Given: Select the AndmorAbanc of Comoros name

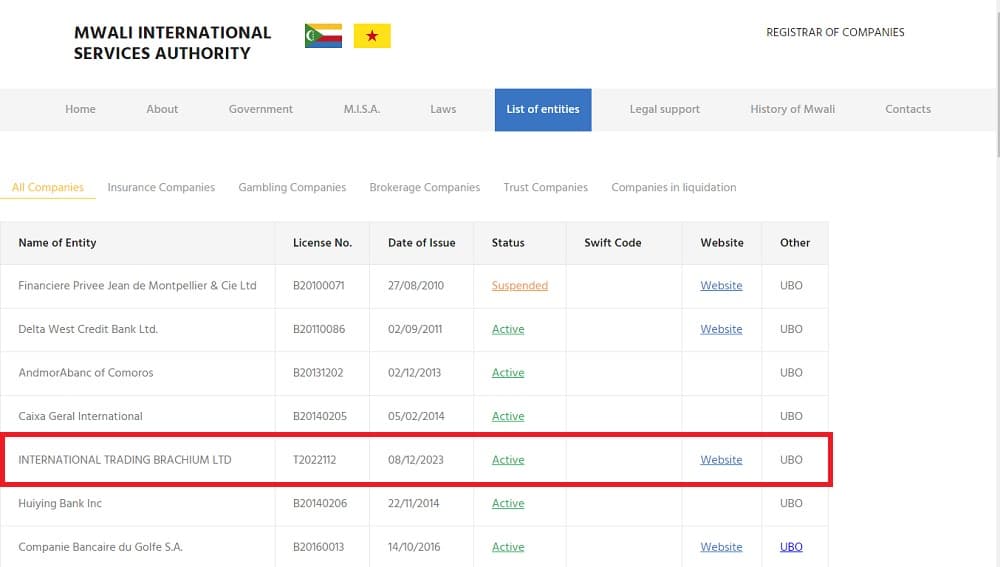Looking at the screenshot, I should [x=85, y=372].
